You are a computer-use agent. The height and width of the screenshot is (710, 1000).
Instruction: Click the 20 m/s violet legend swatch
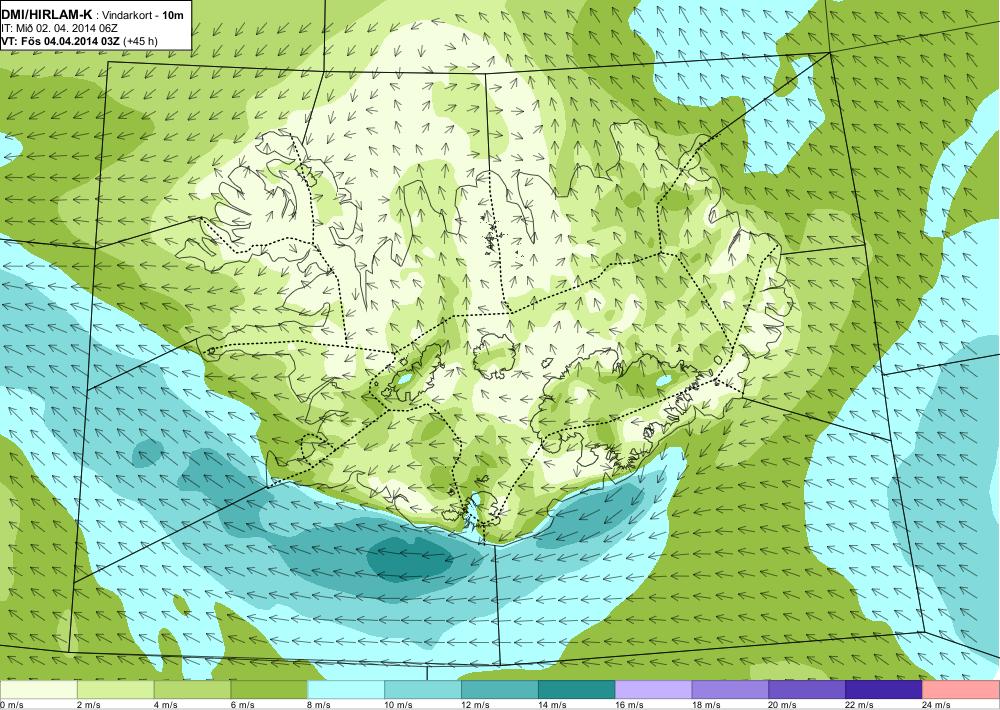coord(807,690)
